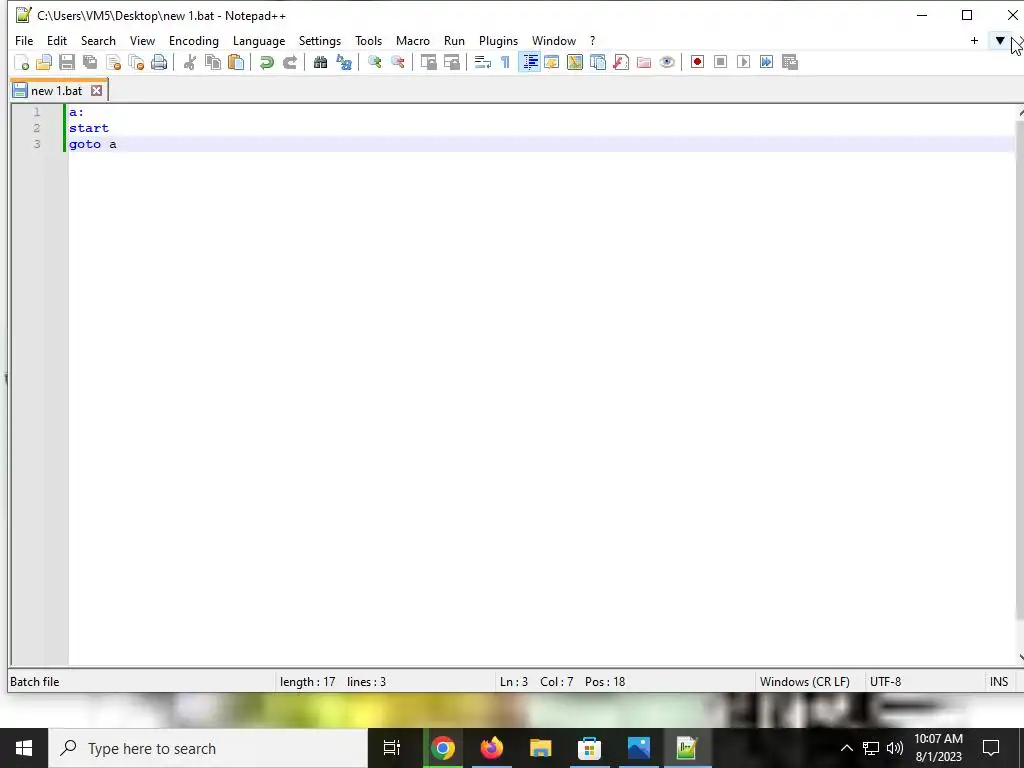Close the new 1.bat tab

[x=97, y=91]
